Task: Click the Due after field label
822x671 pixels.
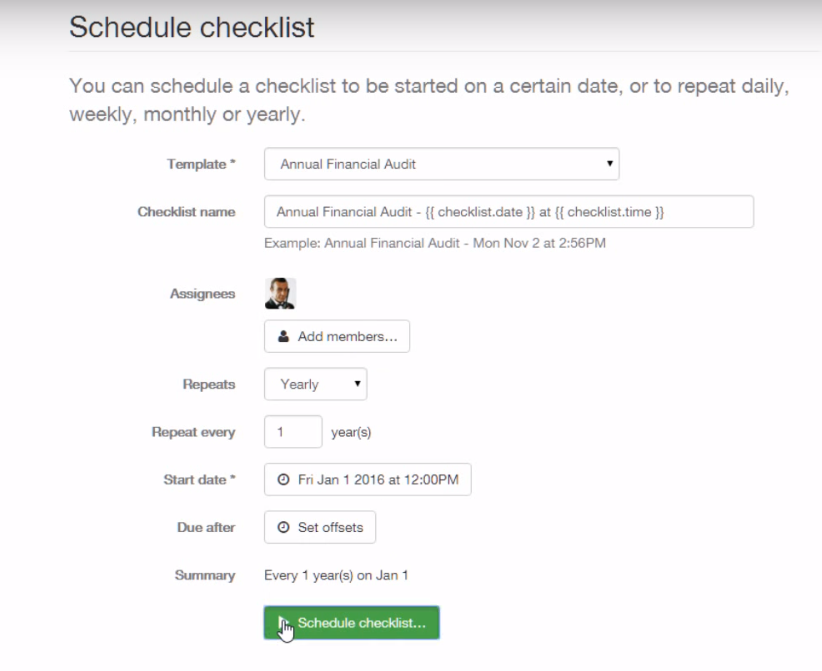Action: 206,527
